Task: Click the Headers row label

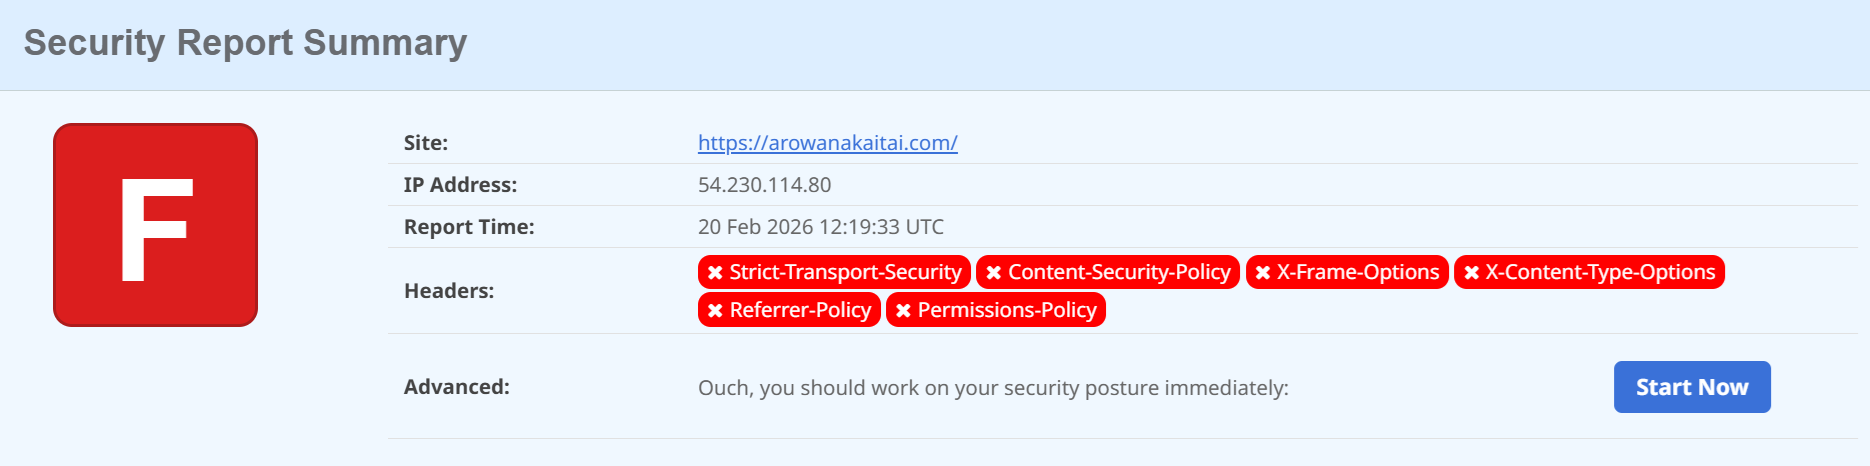Action: coord(449,291)
